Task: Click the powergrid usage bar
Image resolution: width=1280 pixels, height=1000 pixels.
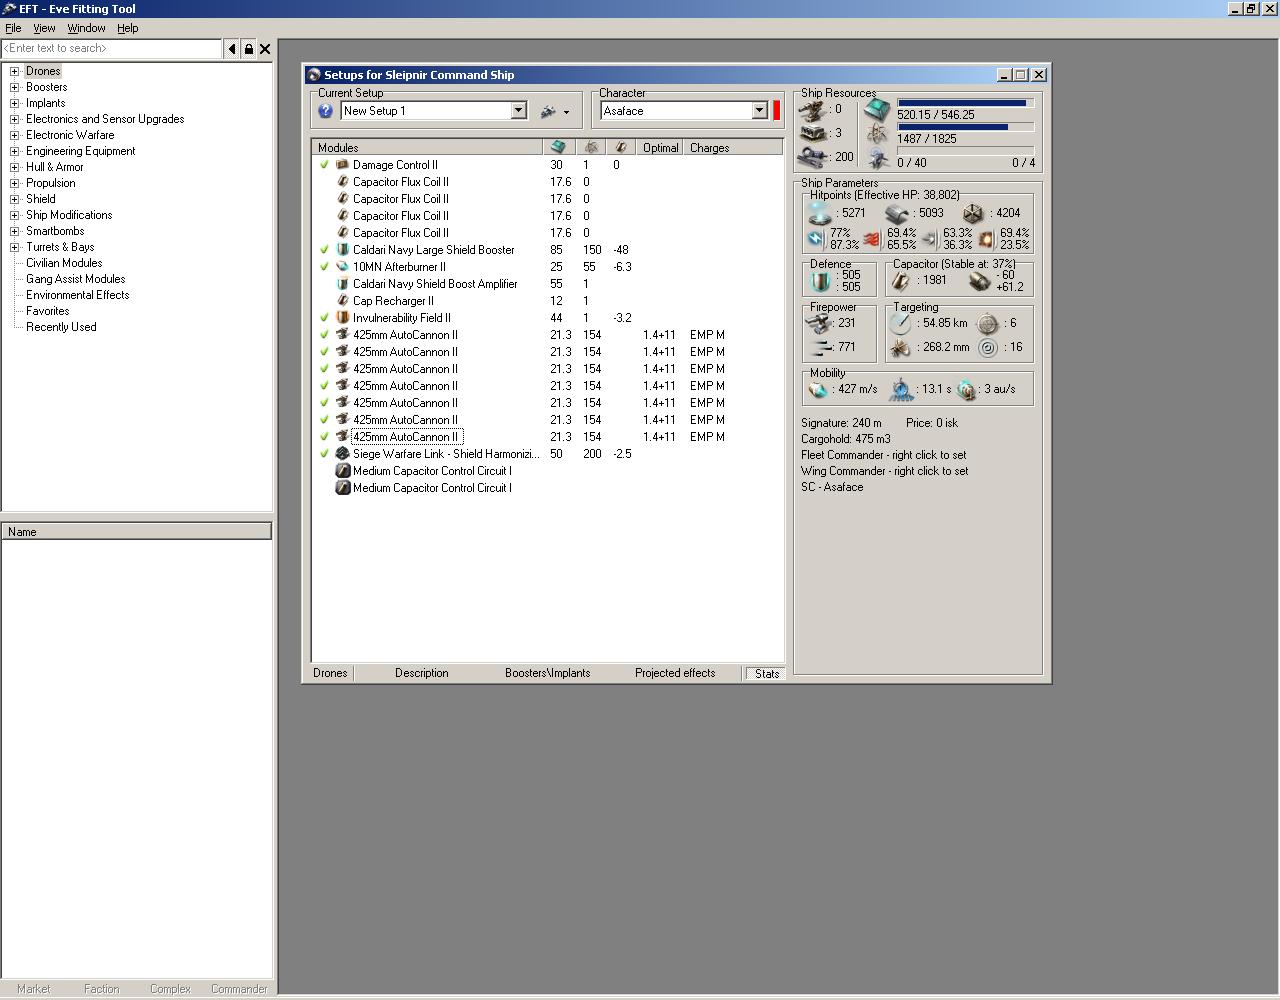Action: click(x=965, y=127)
